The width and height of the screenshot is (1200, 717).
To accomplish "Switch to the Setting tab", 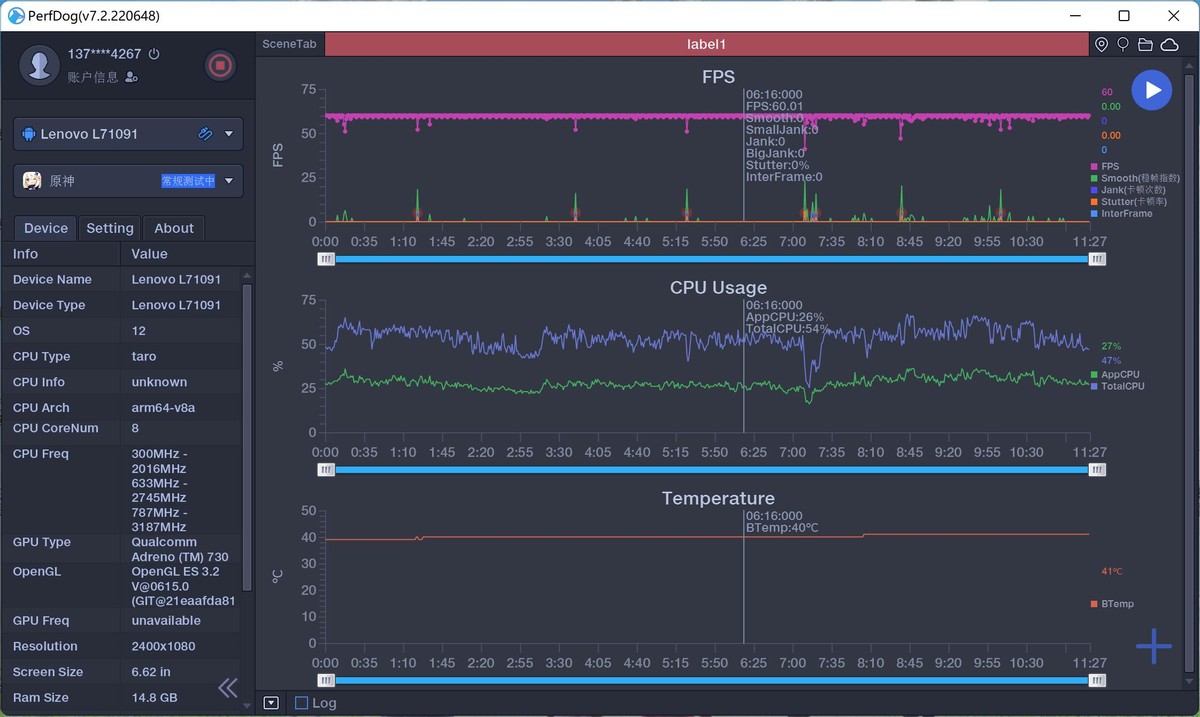I will tap(110, 228).
